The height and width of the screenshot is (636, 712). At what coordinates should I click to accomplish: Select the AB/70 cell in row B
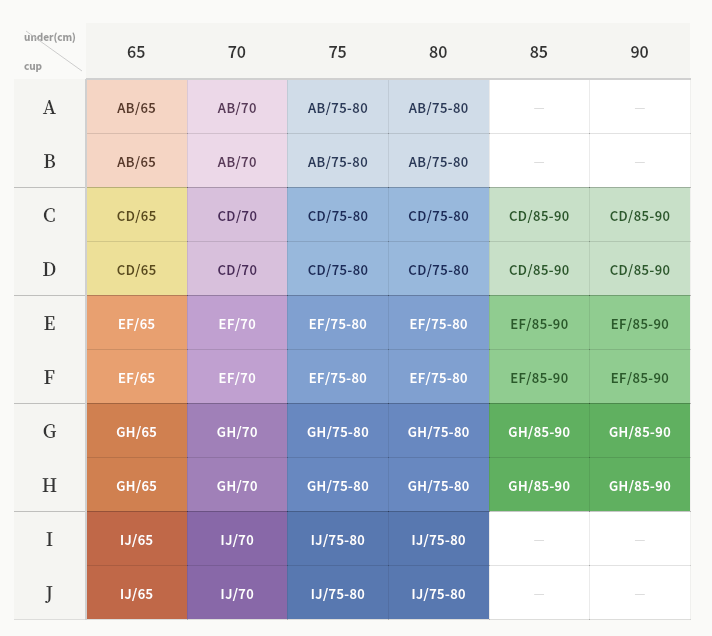coord(237,162)
